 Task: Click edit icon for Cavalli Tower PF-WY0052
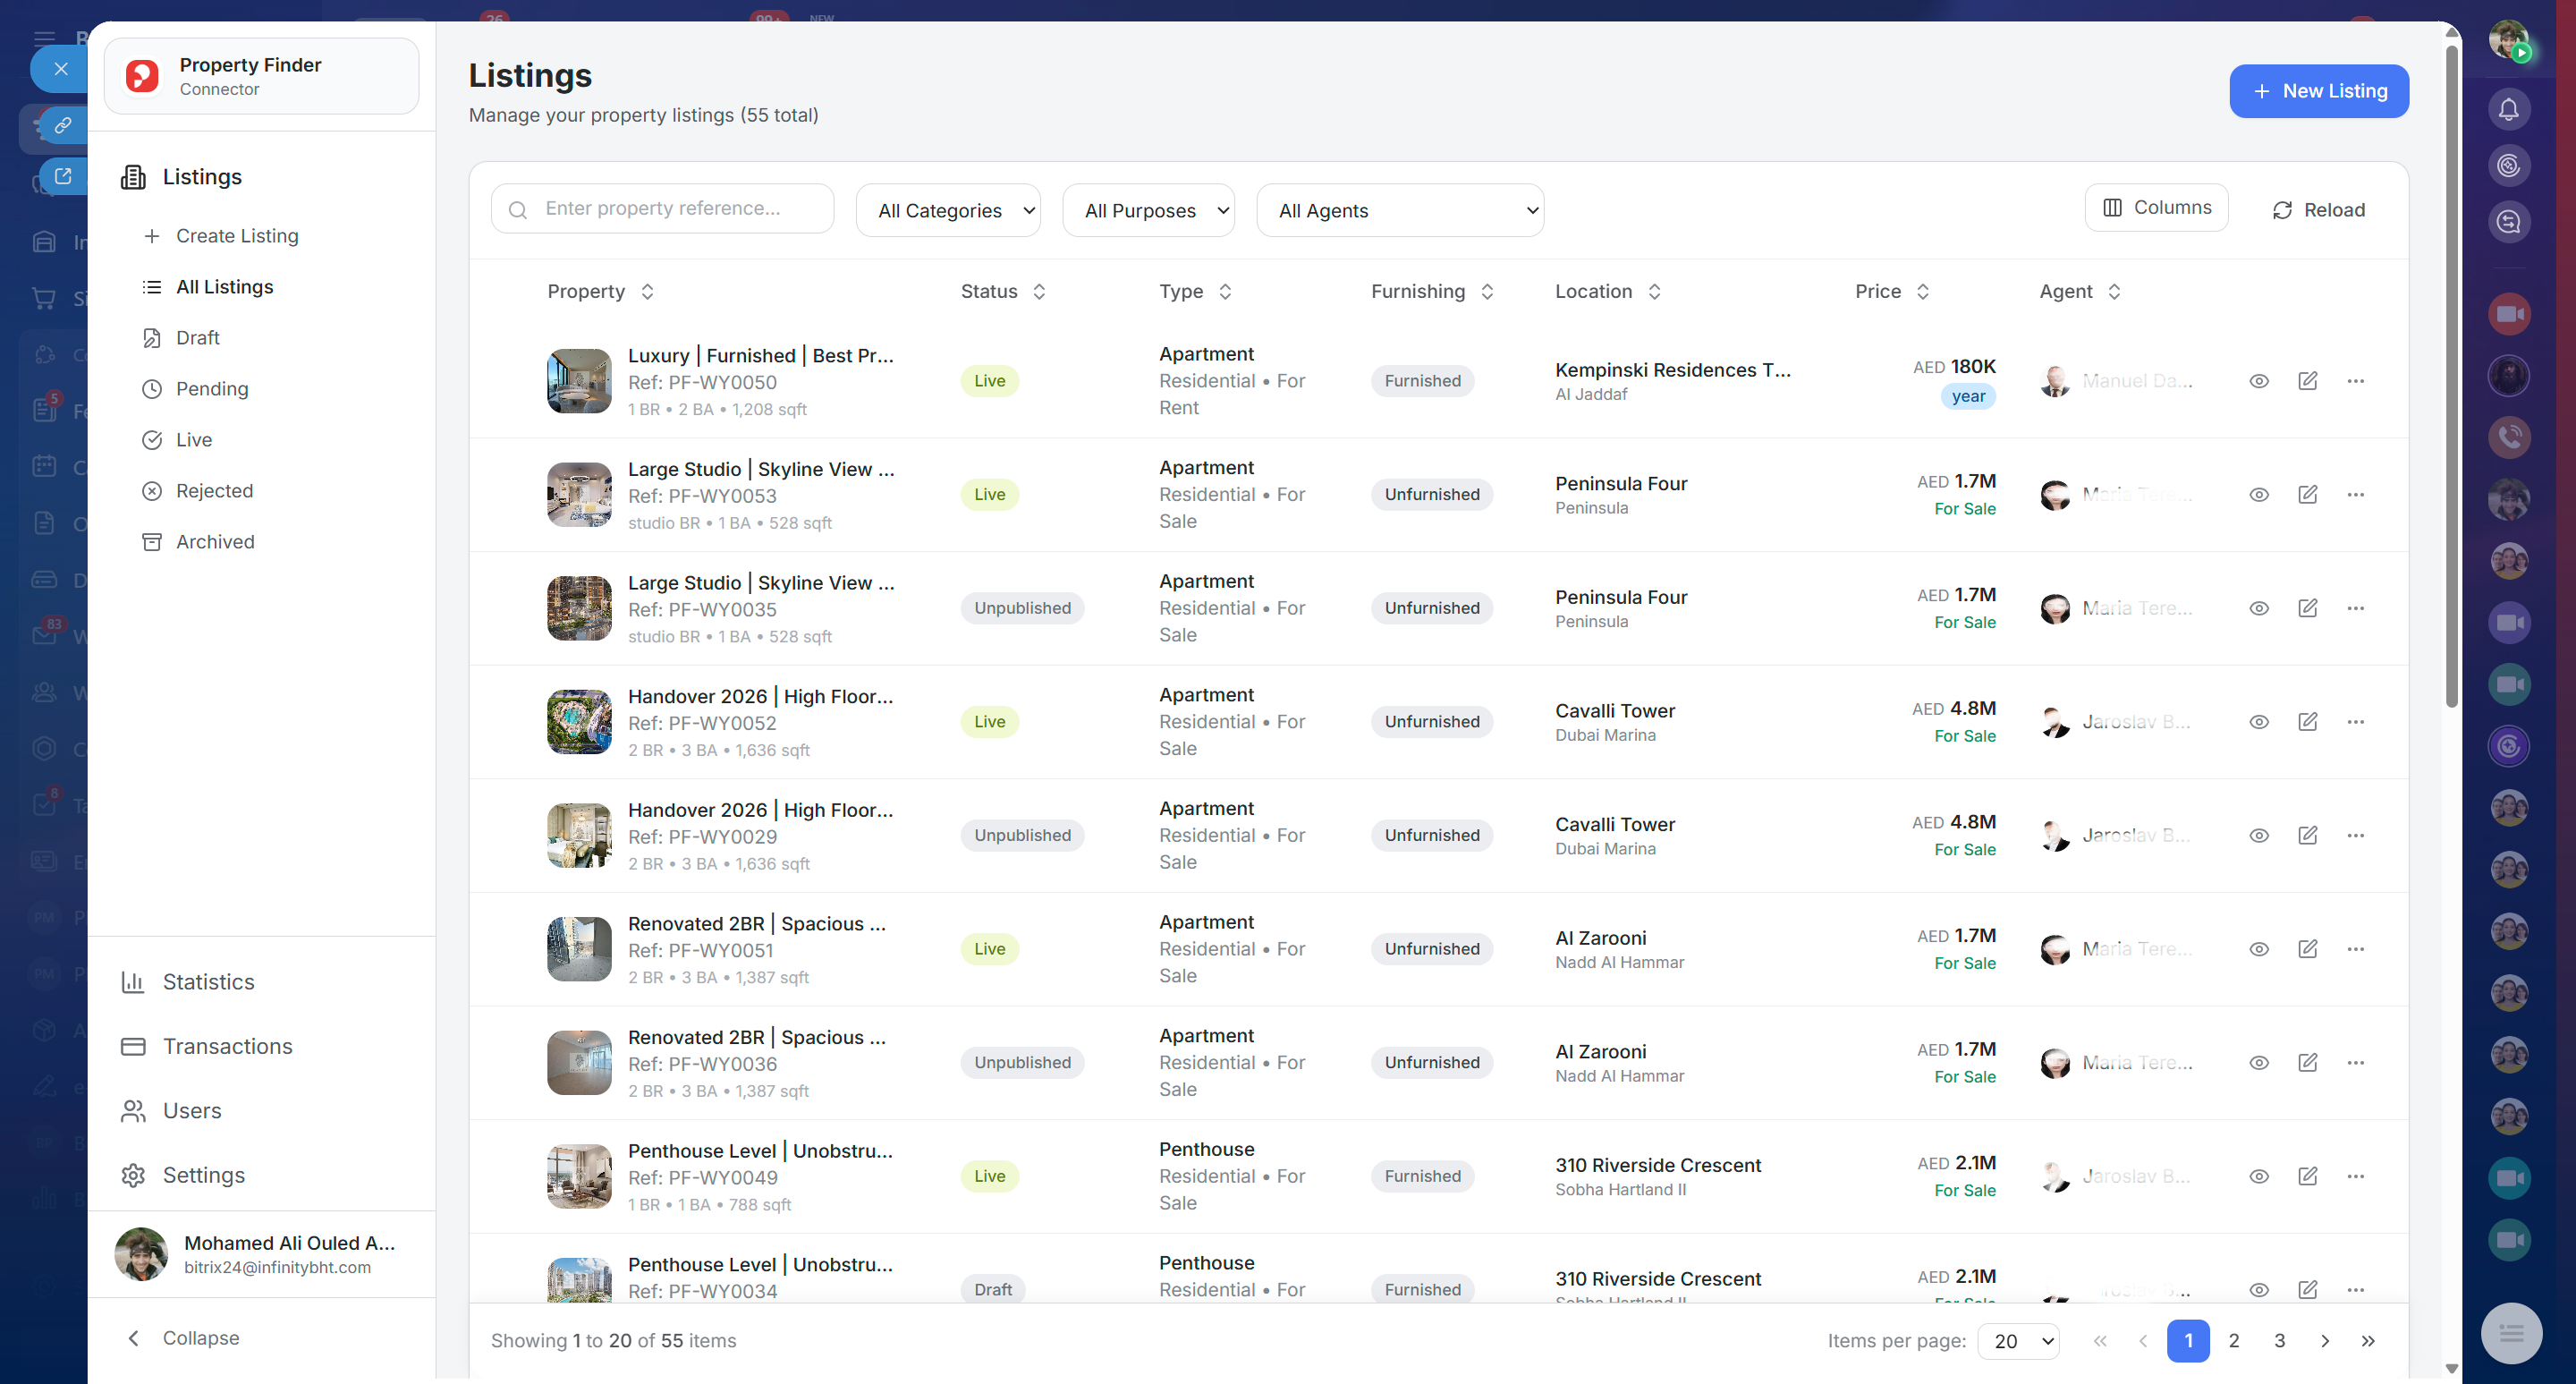[x=2307, y=722]
